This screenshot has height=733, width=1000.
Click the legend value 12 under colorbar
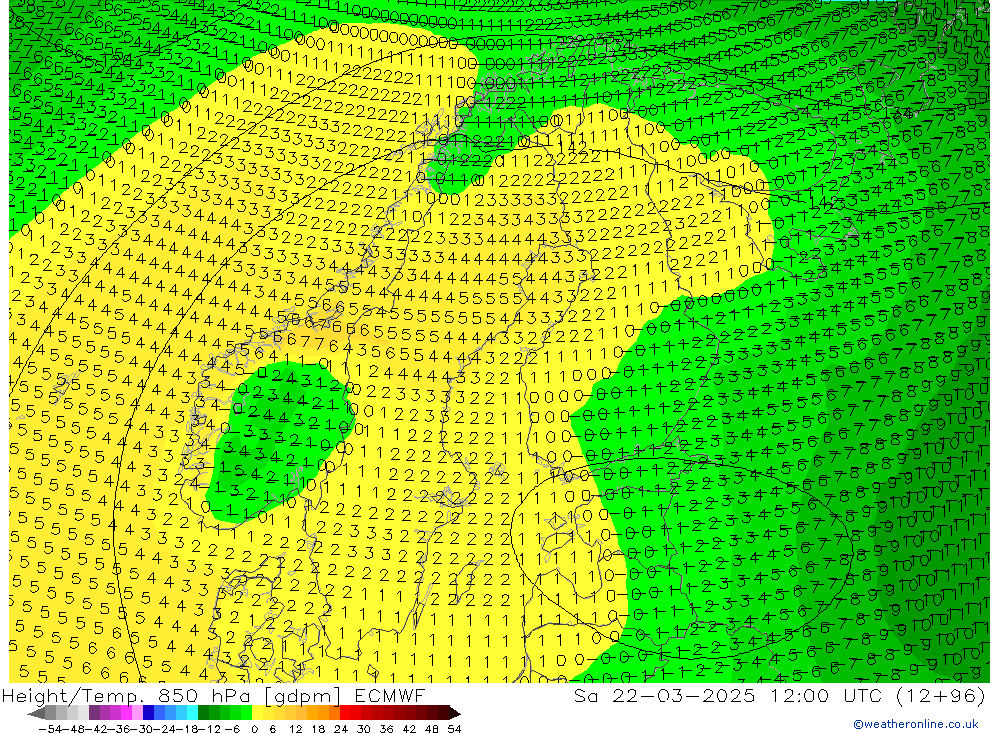295,729
